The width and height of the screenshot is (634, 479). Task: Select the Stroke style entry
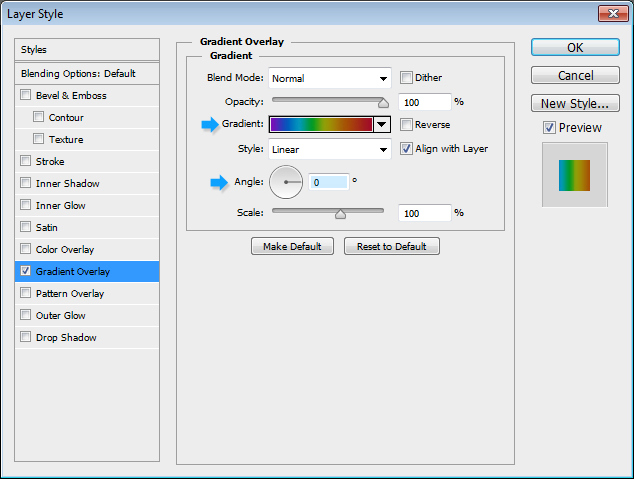[x=50, y=160]
